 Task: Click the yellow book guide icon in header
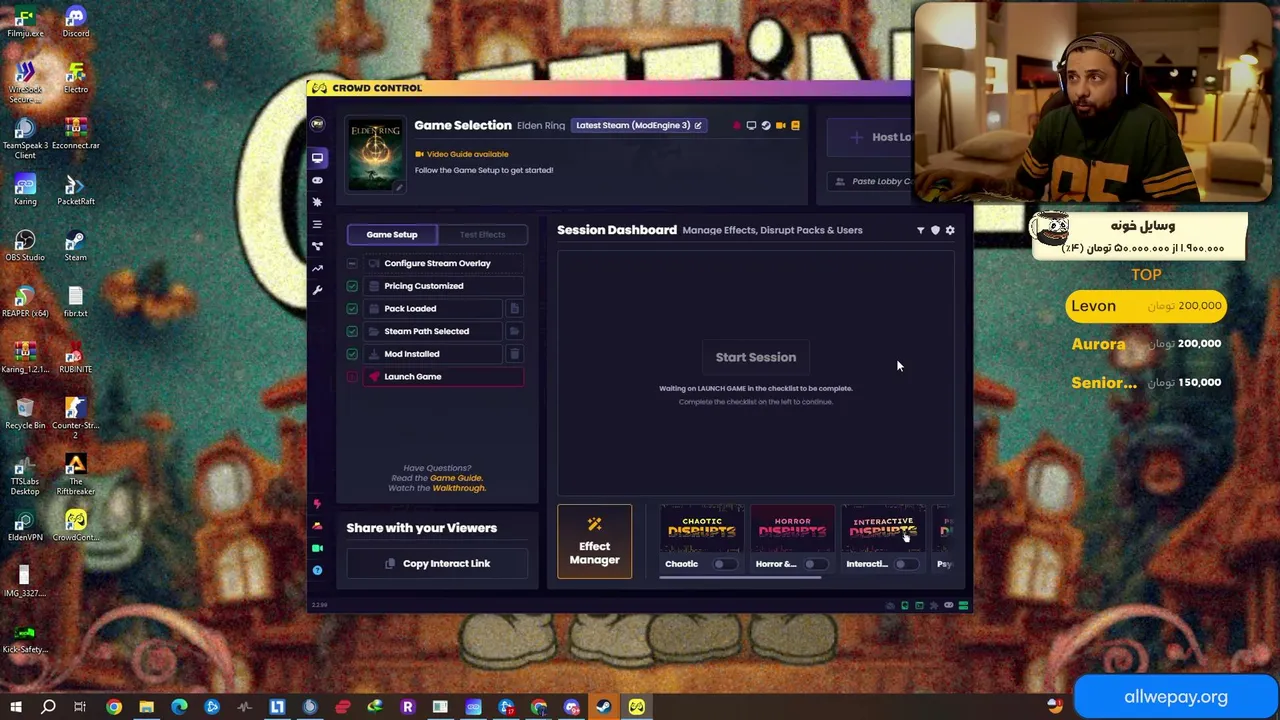click(795, 125)
